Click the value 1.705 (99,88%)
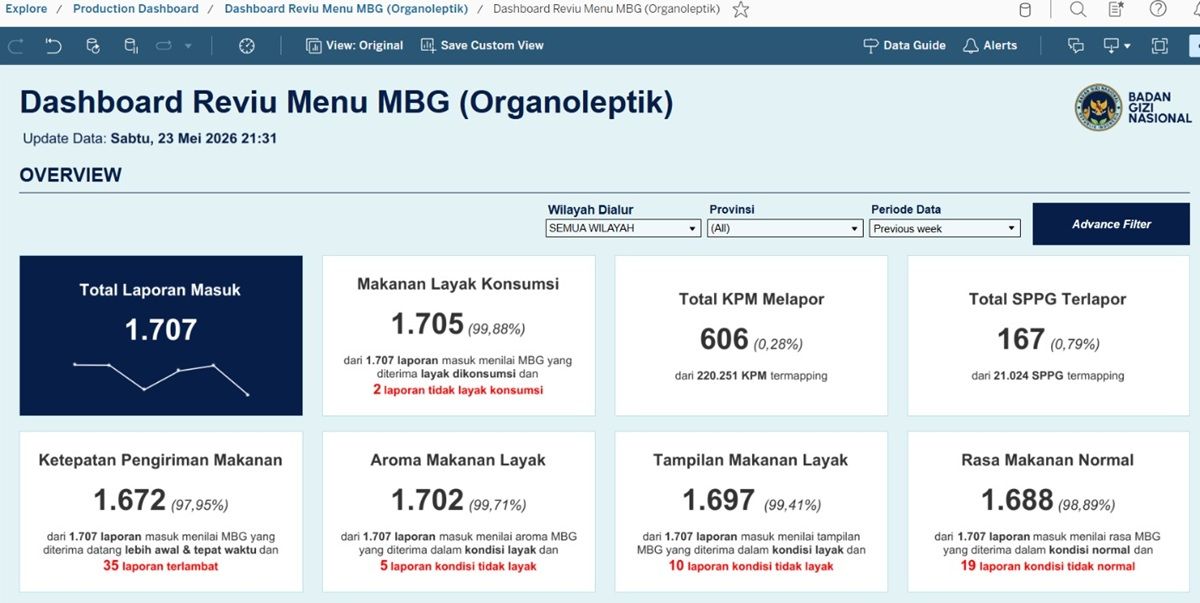This screenshot has width=1200, height=603. (x=458, y=325)
